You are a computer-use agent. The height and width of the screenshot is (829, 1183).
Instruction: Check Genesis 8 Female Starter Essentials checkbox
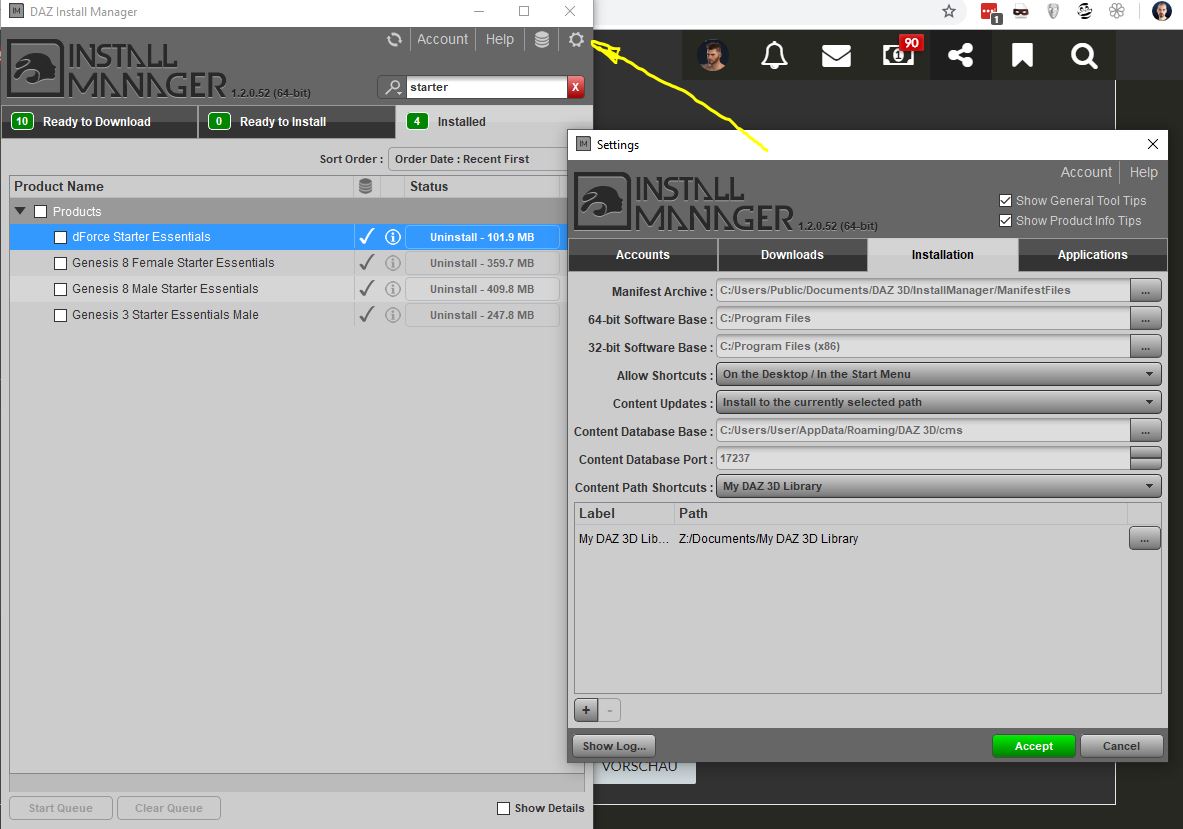[x=60, y=263]
